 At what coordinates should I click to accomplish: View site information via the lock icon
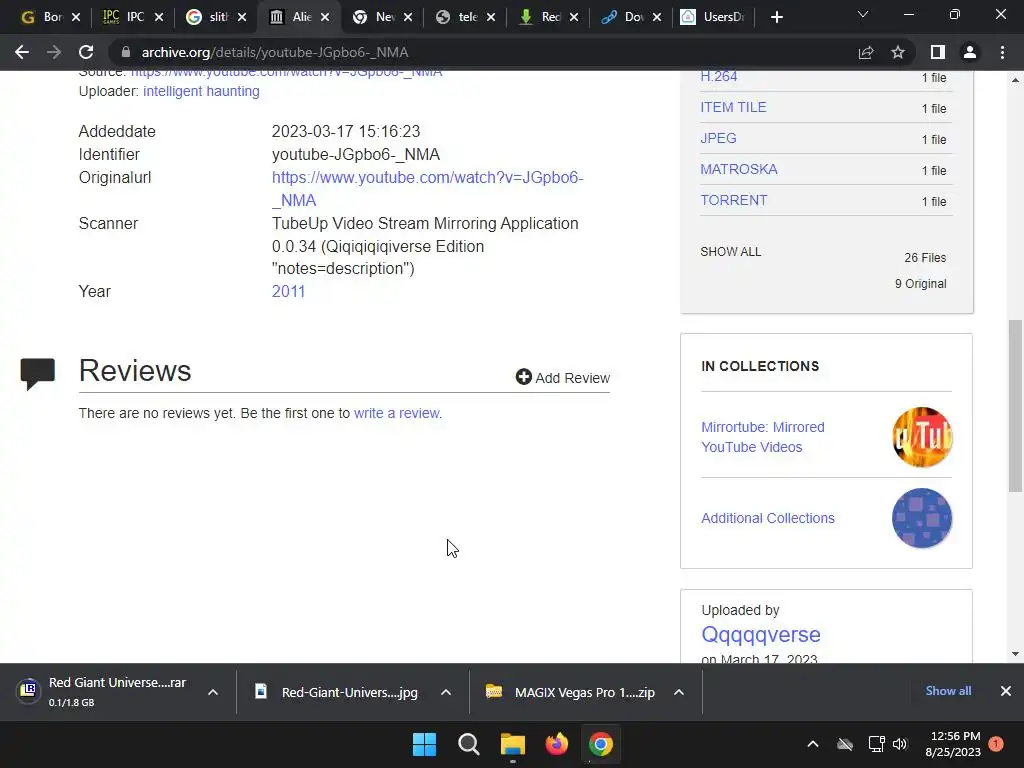coord(126,52)
